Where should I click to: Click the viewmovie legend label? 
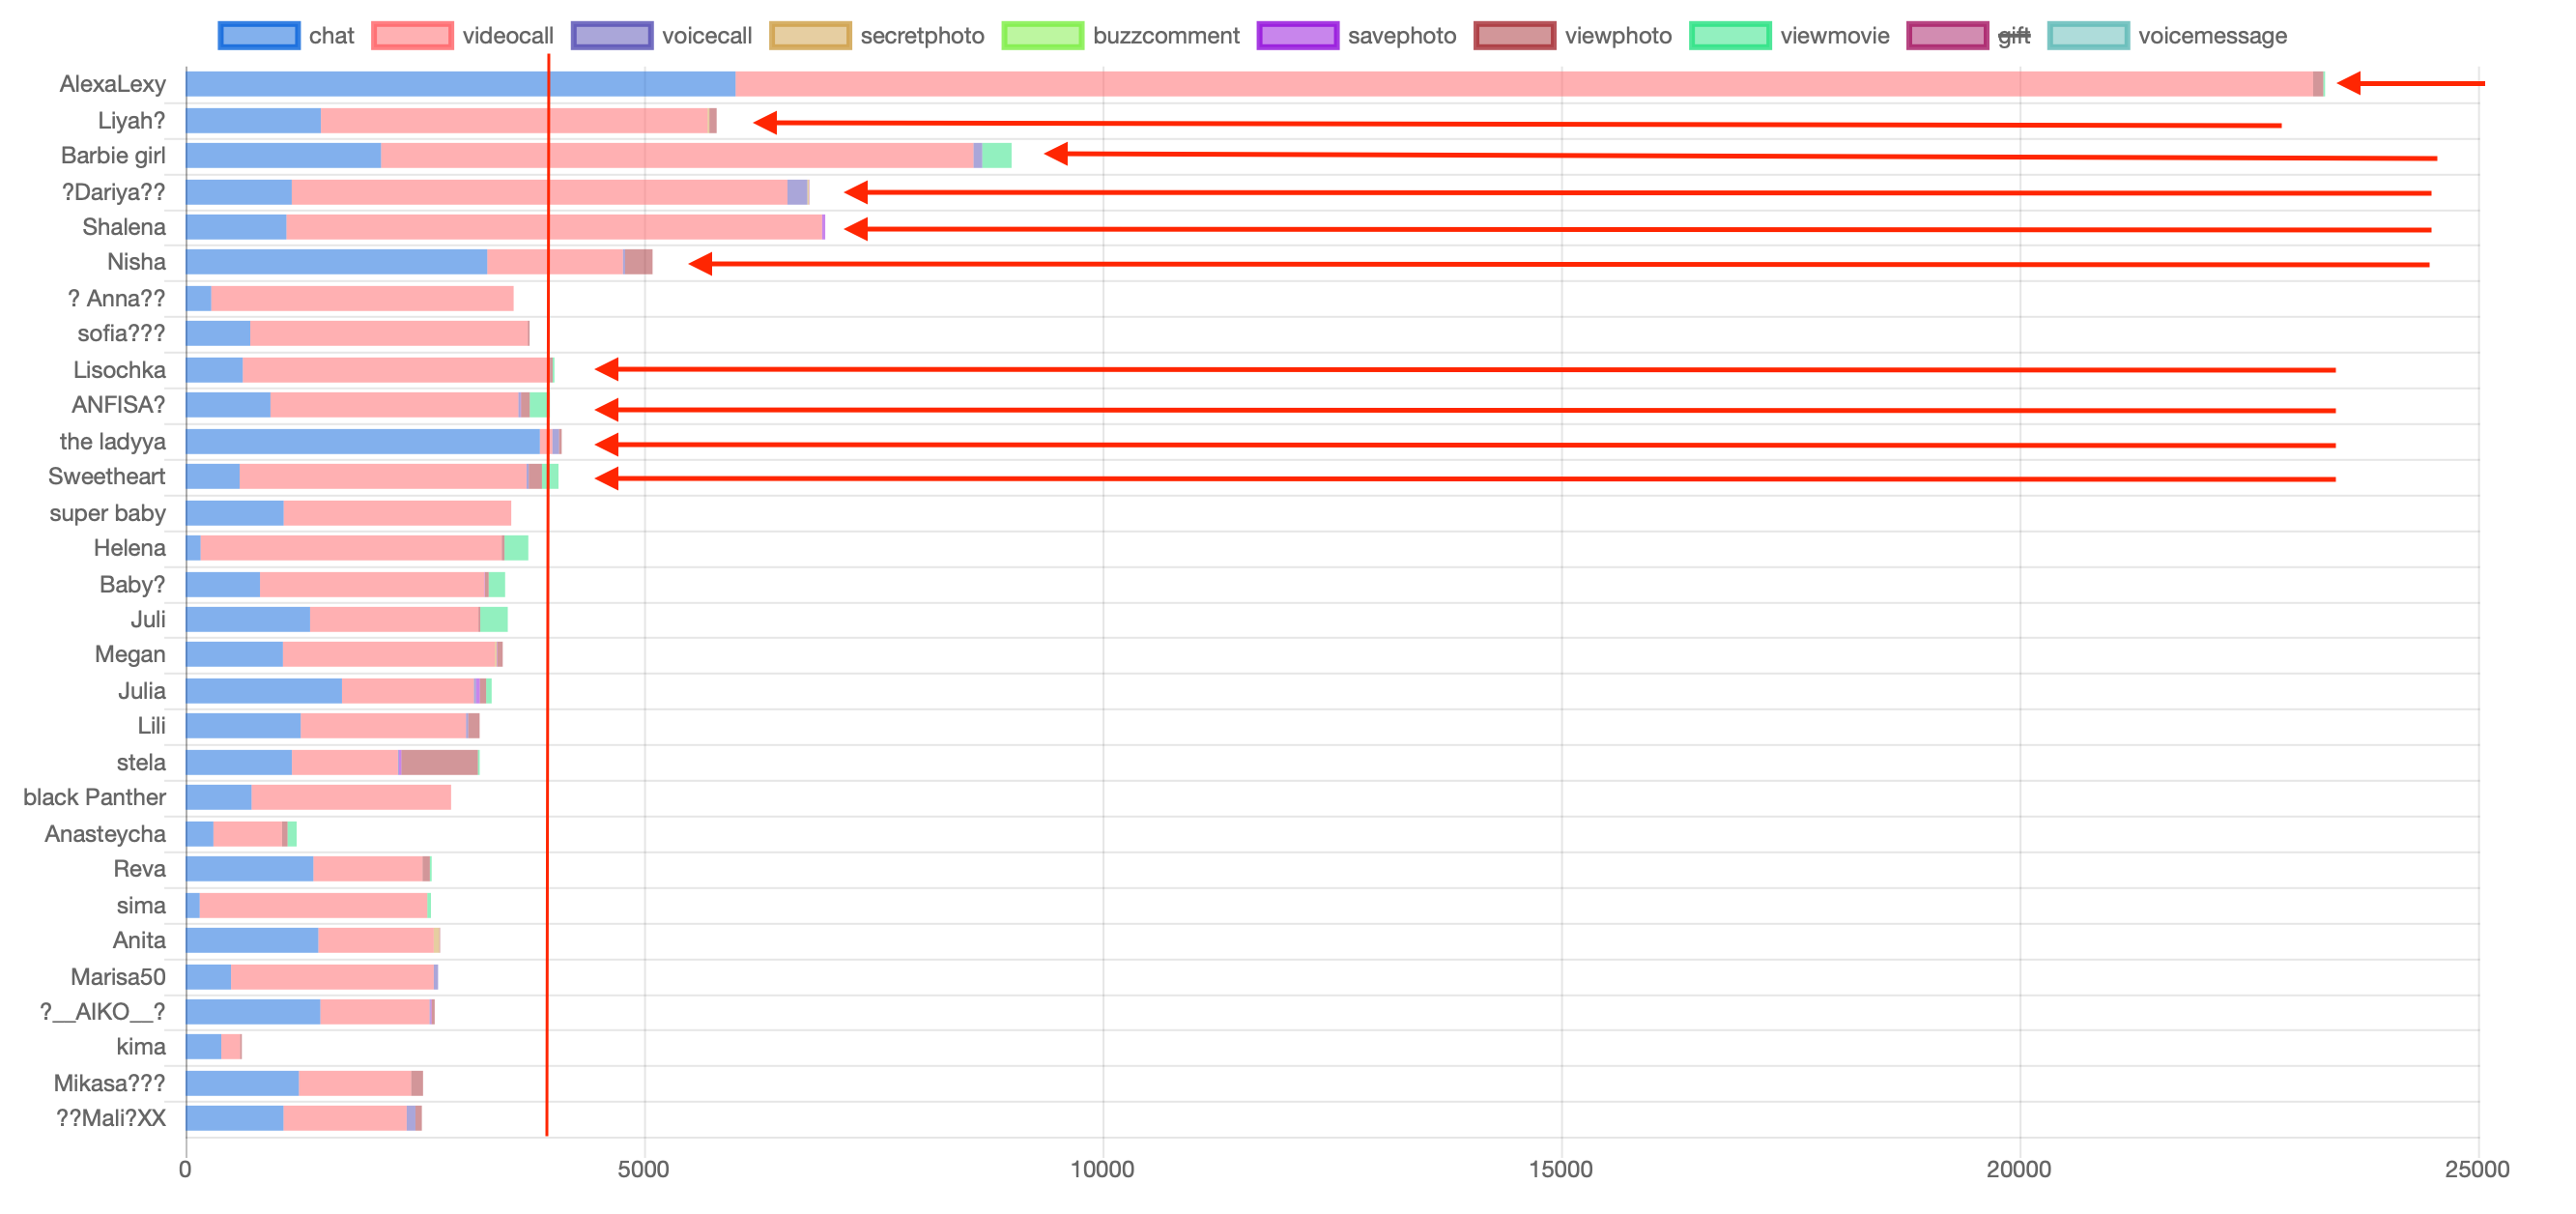tap(1835, 36)
